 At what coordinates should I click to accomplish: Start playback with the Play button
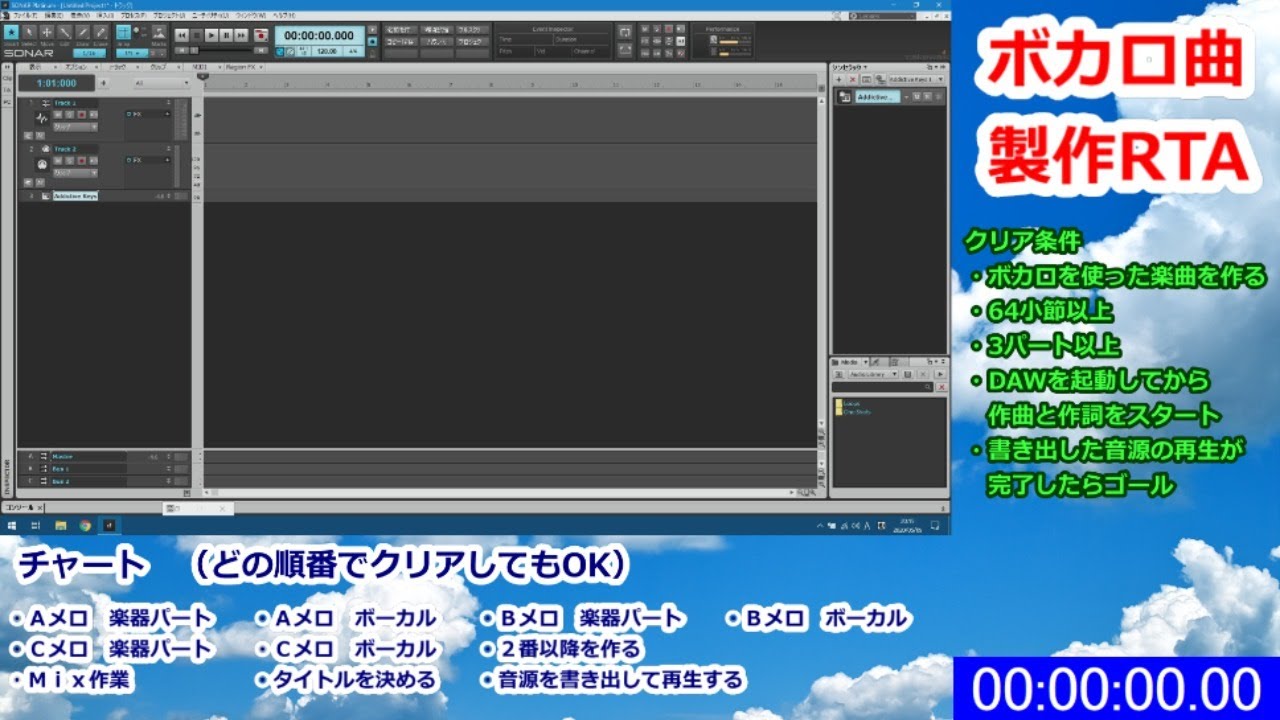click(211, 35)
